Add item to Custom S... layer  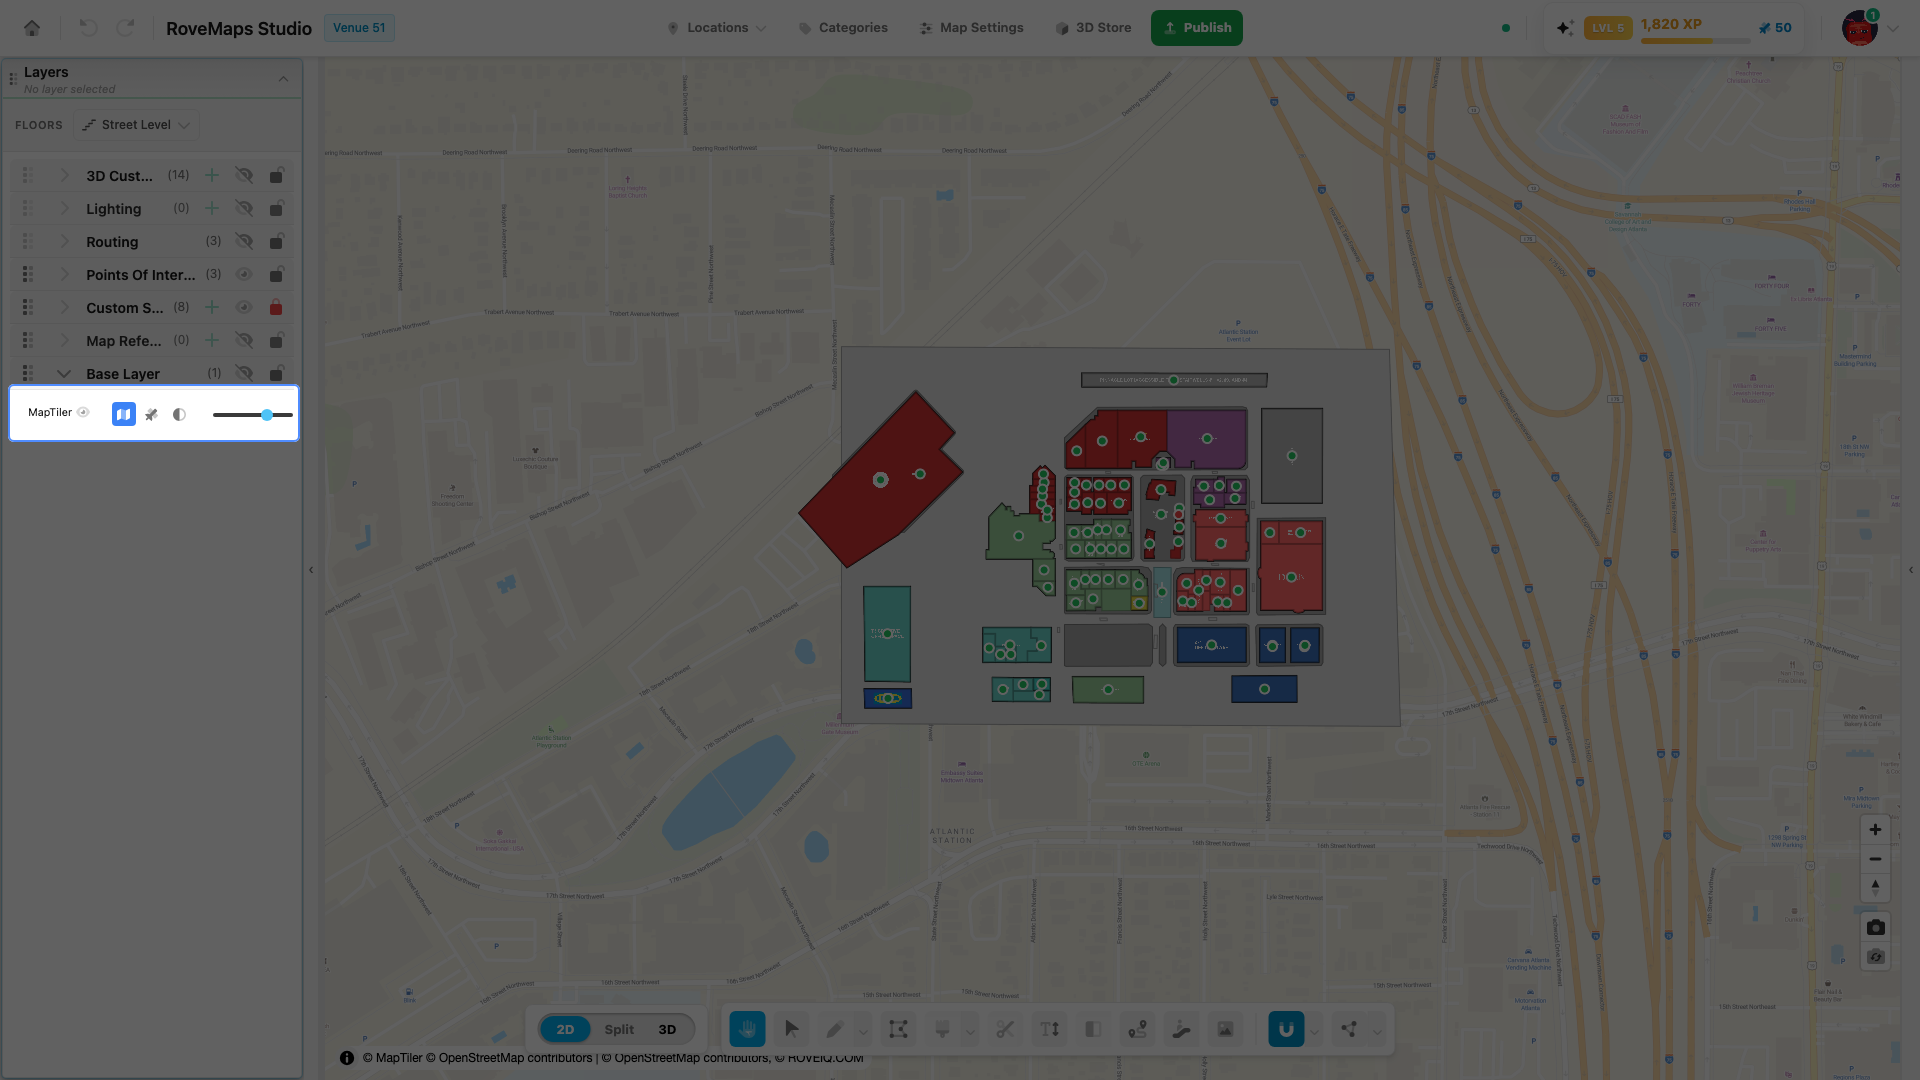tap(212, 308)
